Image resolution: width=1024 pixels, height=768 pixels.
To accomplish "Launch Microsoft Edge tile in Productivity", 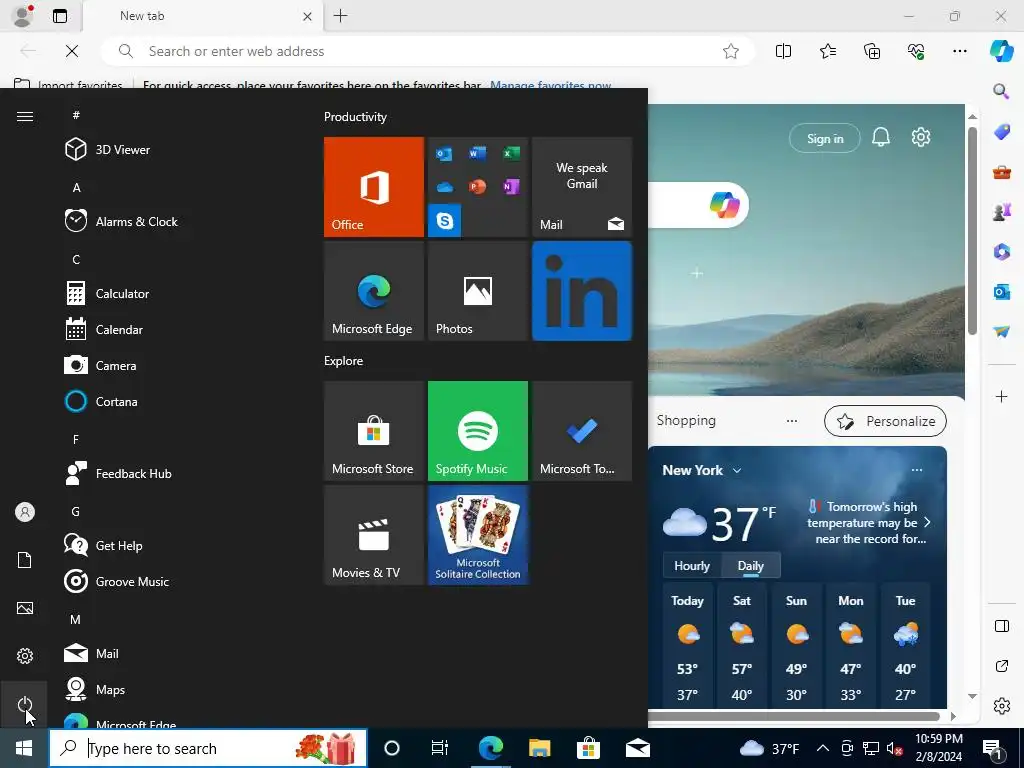I will click(374, 291).
